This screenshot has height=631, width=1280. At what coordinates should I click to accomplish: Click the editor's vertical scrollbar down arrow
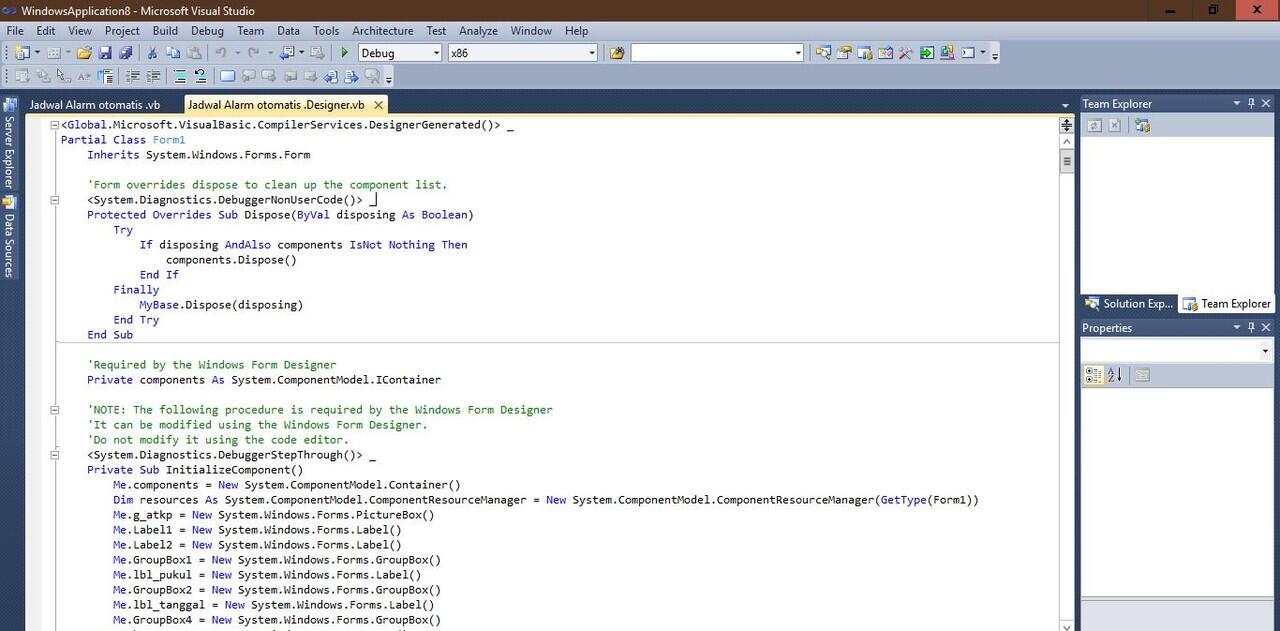[1067, 625]
